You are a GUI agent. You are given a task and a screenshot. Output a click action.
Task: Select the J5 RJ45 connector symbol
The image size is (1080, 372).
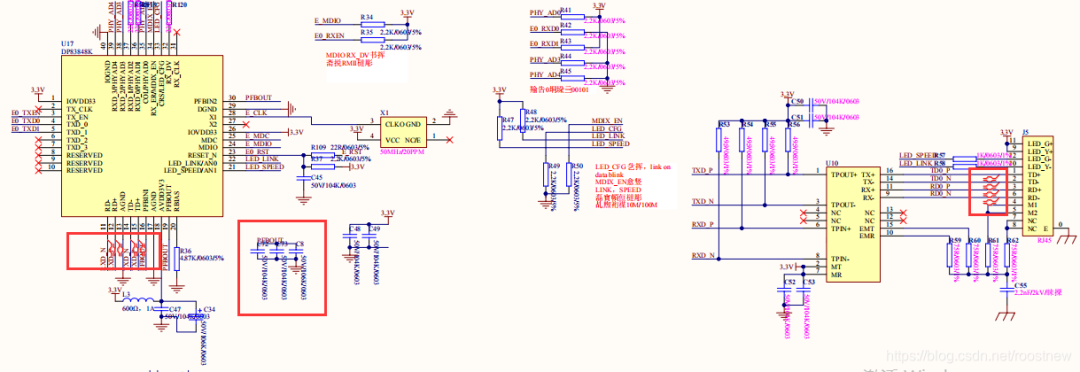coord(1038,185)
